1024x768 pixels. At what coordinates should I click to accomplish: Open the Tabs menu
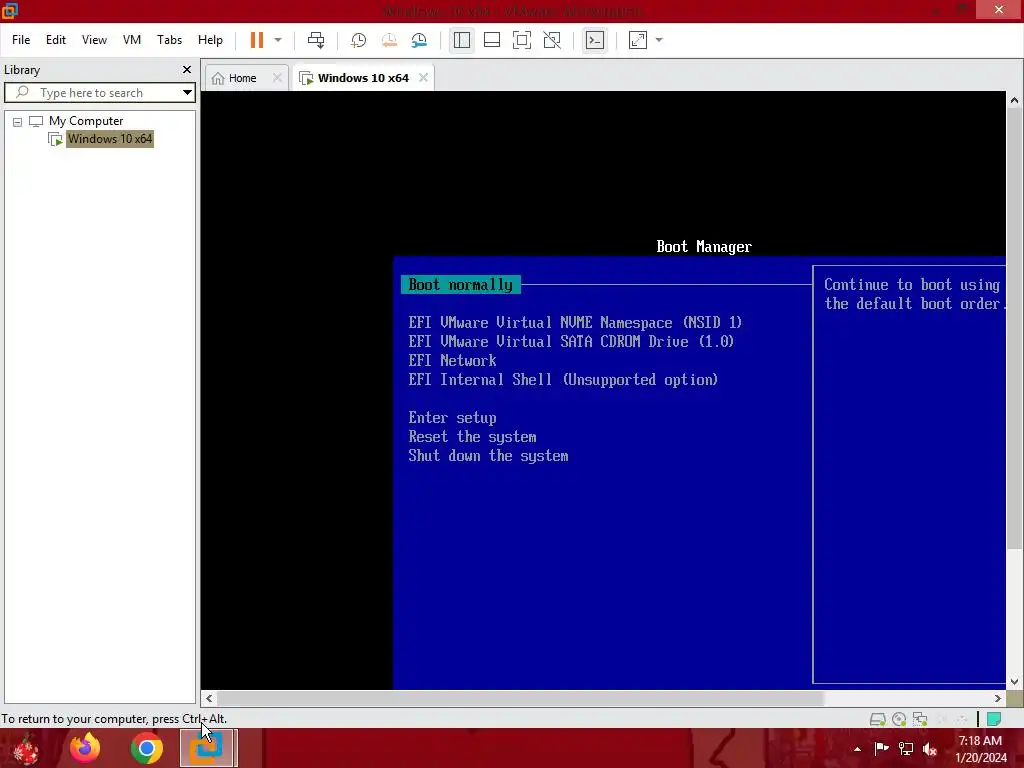tap(169, 40)
